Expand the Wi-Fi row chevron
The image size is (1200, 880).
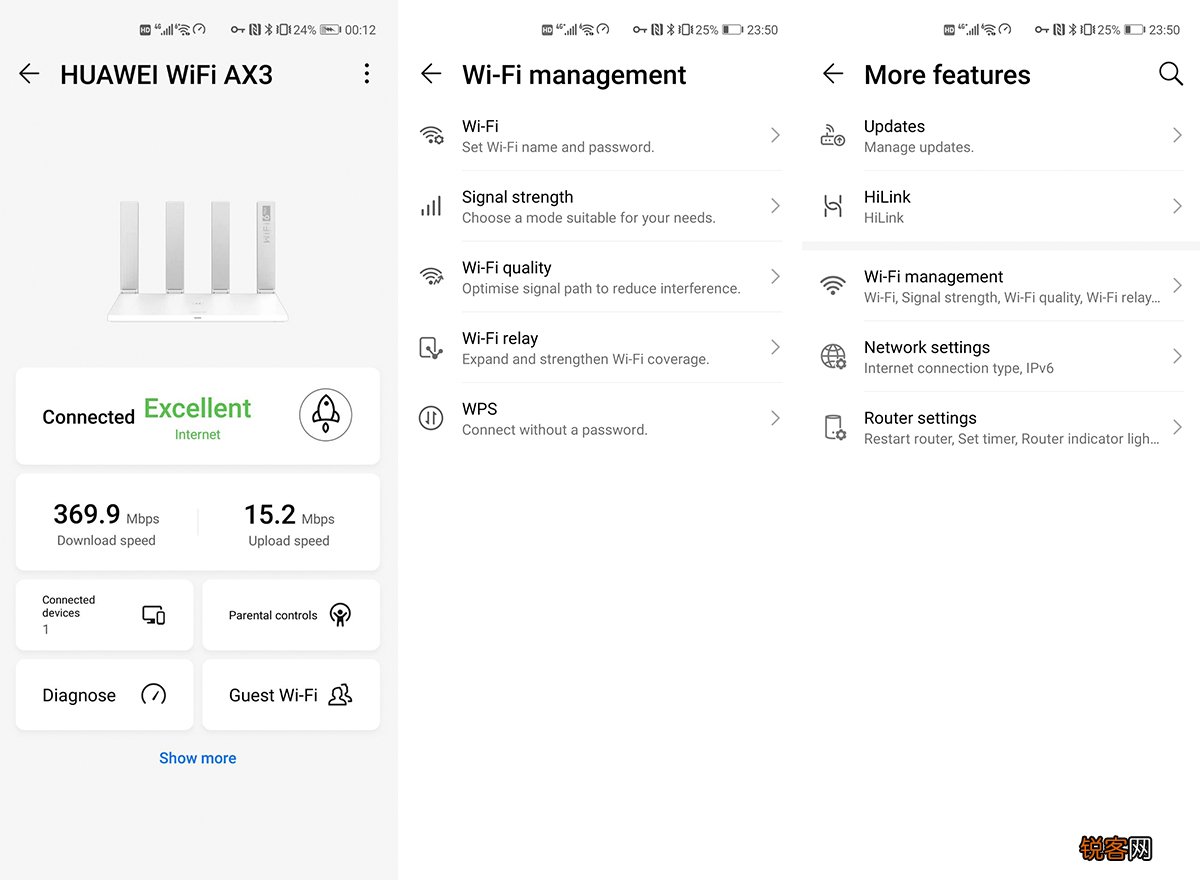click(x=775, y=135)
